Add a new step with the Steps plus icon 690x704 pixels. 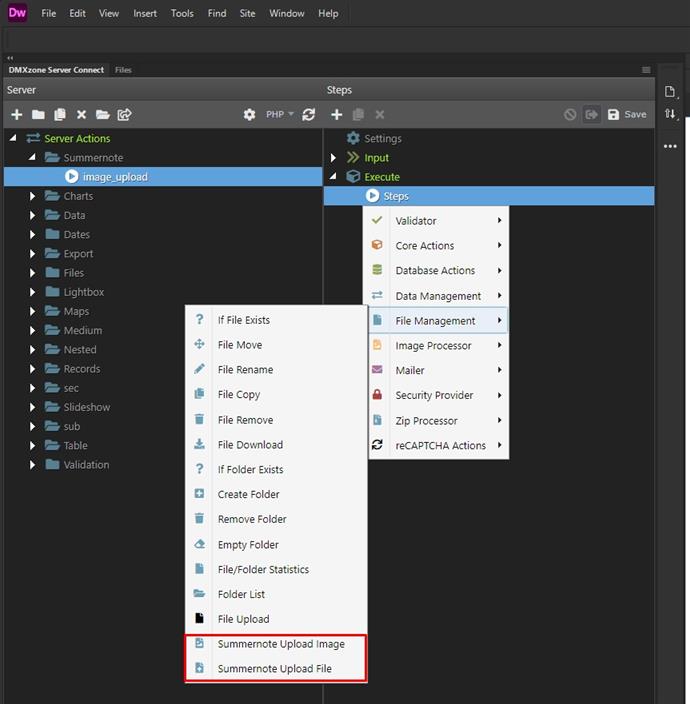click(x=337, y=114)
